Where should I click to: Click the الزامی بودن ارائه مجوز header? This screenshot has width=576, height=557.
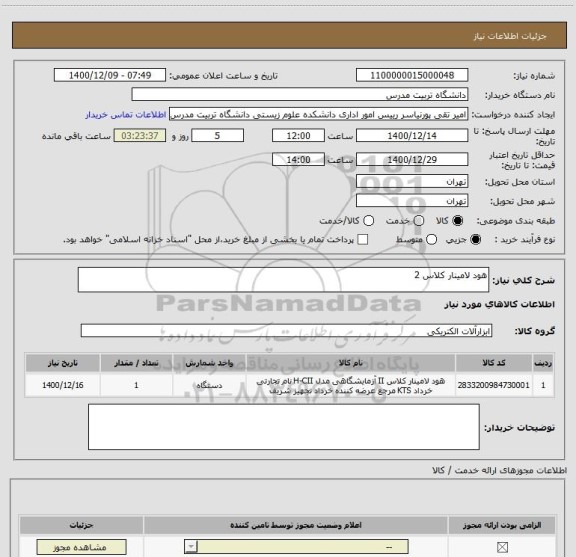(502, 525)
